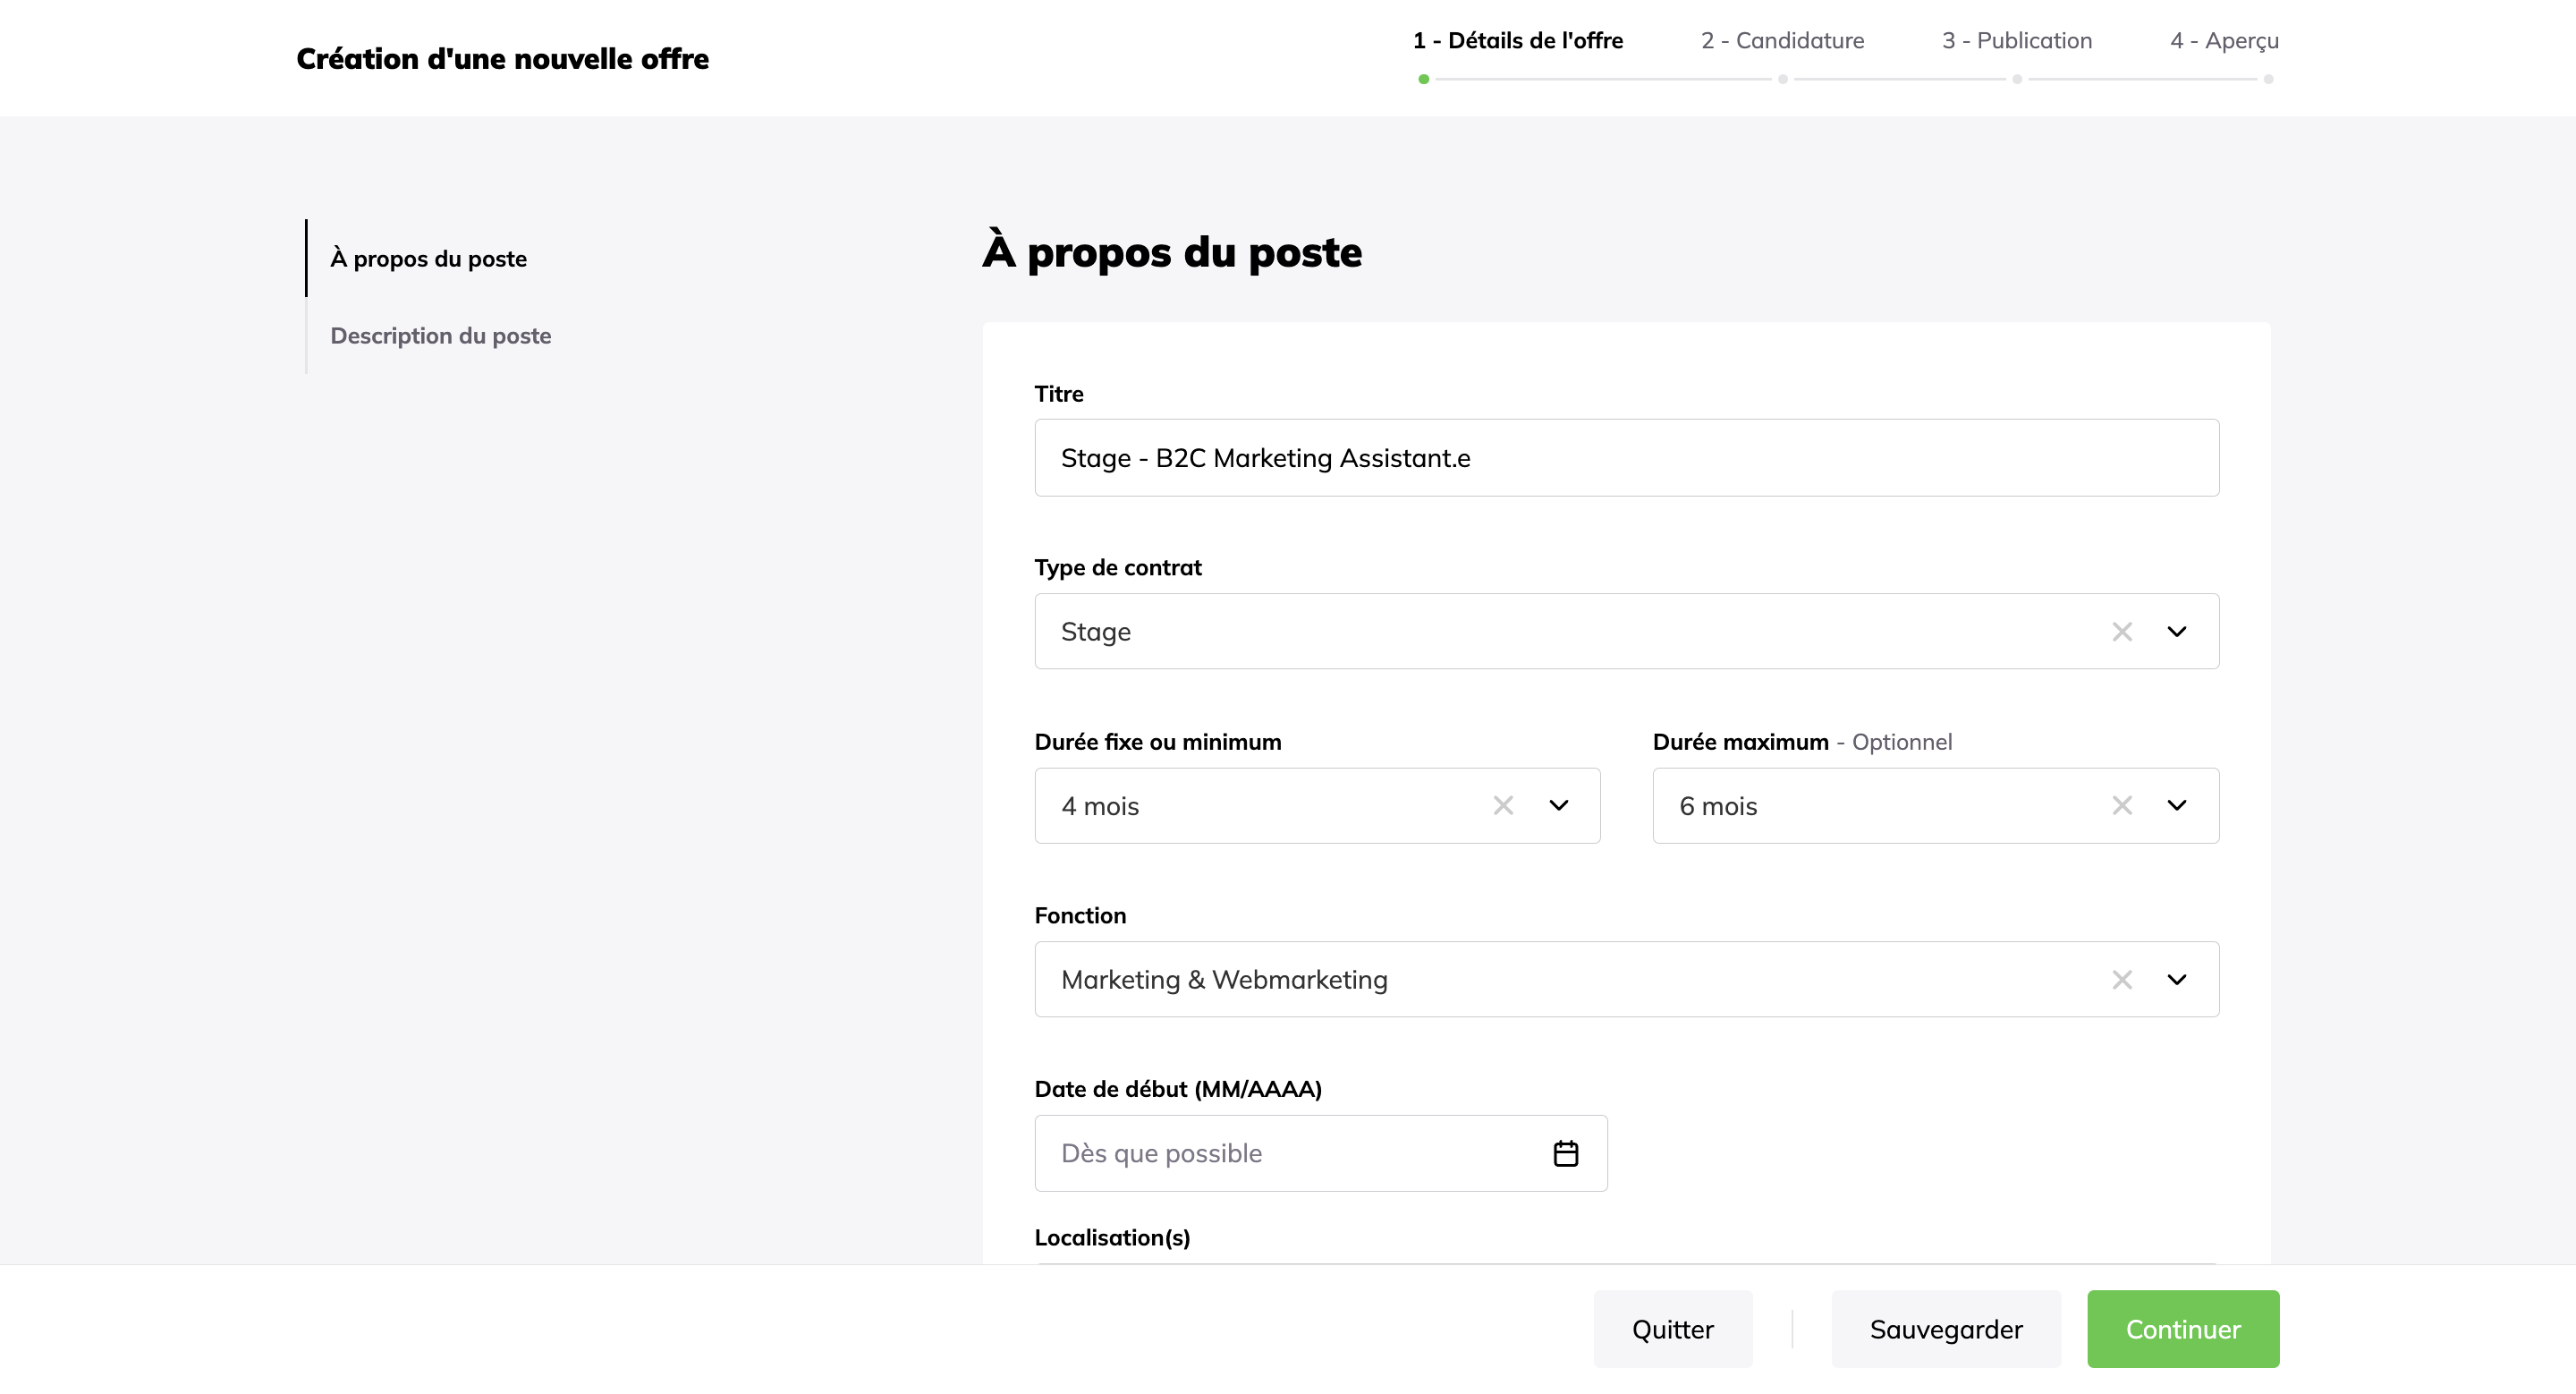Clear the Type de contrat selection

[2121, 632]
